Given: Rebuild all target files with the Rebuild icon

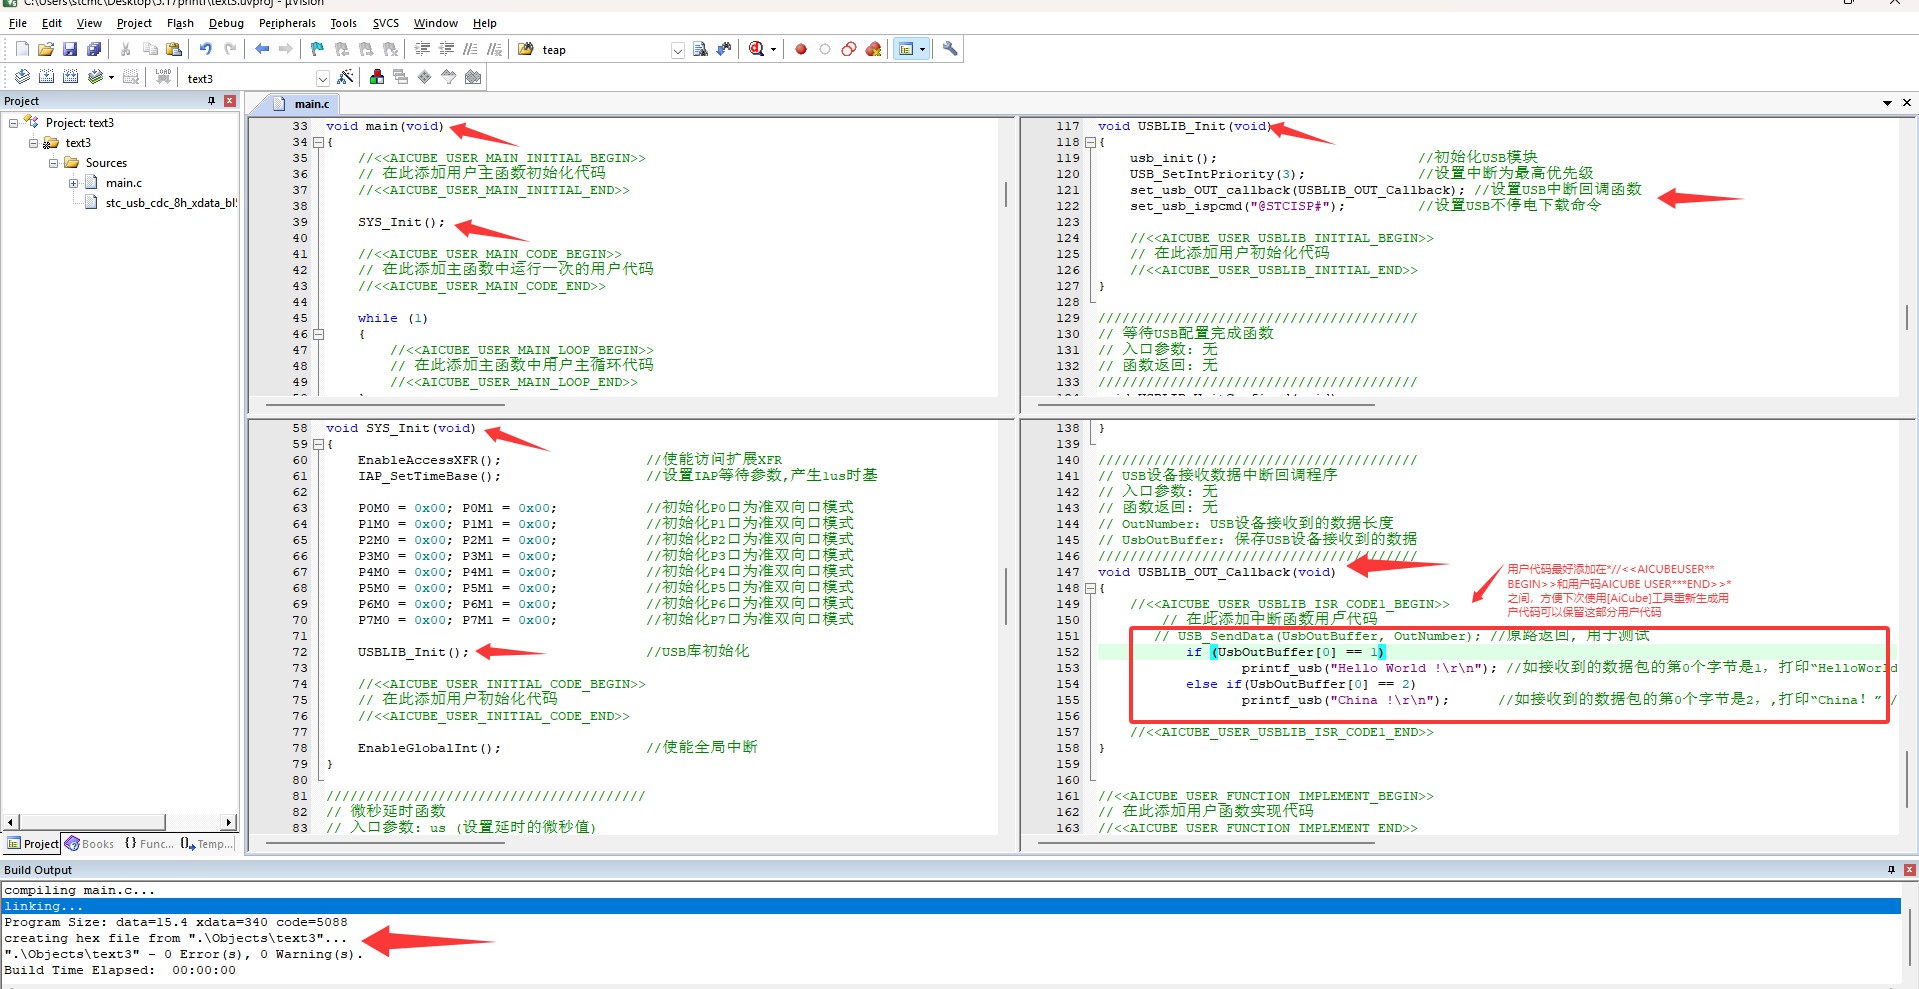Looking at the screenshot, I should (x=70, y=77).
